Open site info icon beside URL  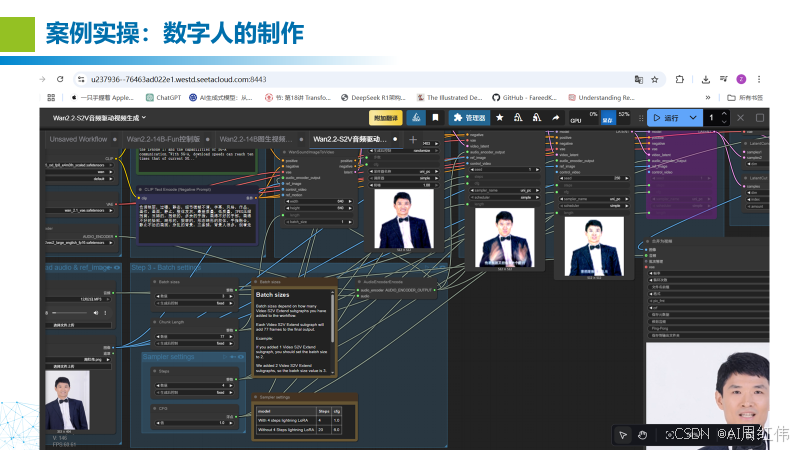(x=81, y=79)
